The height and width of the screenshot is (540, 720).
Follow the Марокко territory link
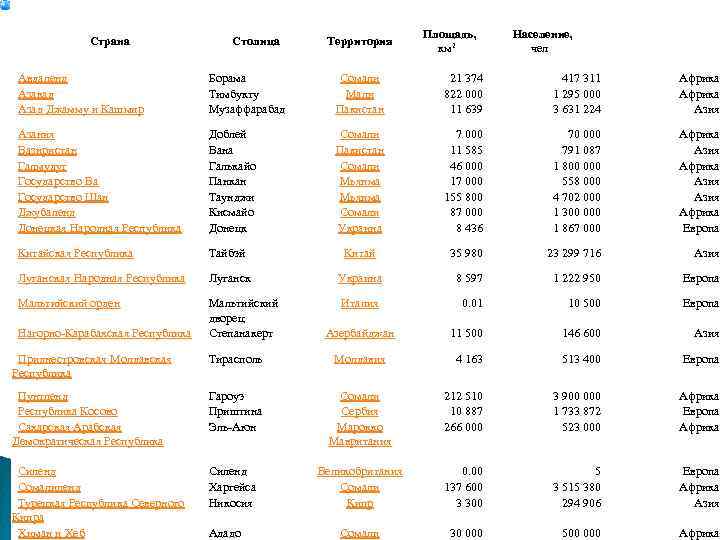[360, 427]
